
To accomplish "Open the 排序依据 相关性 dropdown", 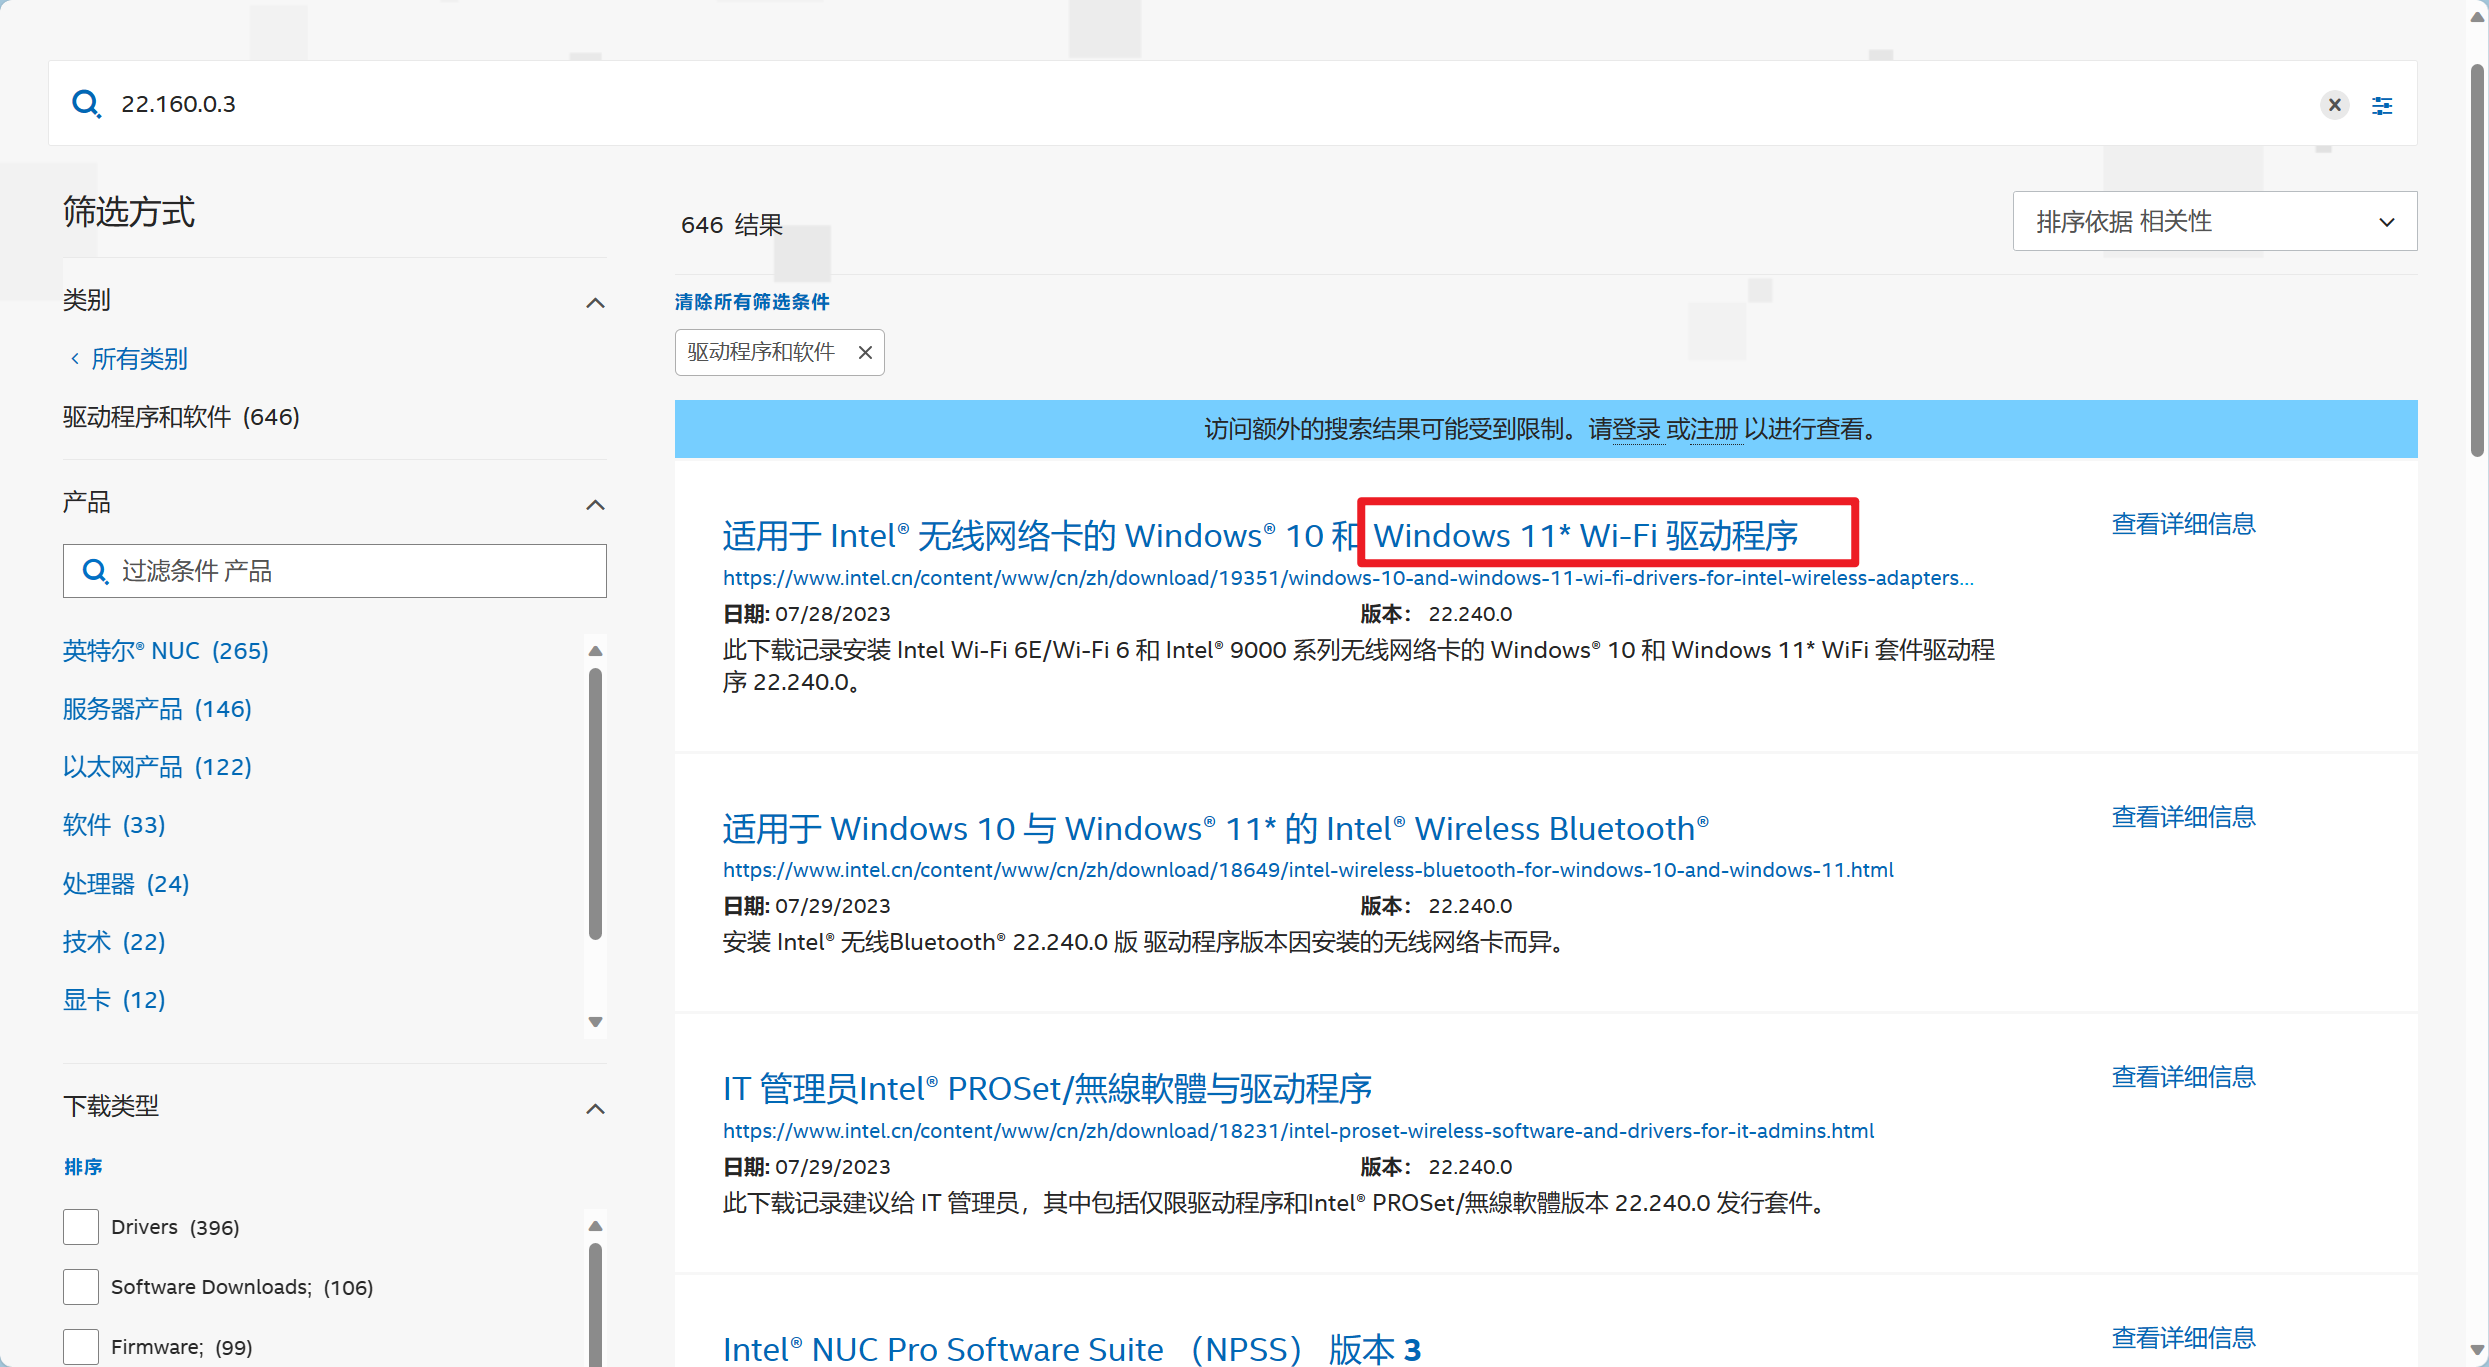I will click(x=2214, y=221).
